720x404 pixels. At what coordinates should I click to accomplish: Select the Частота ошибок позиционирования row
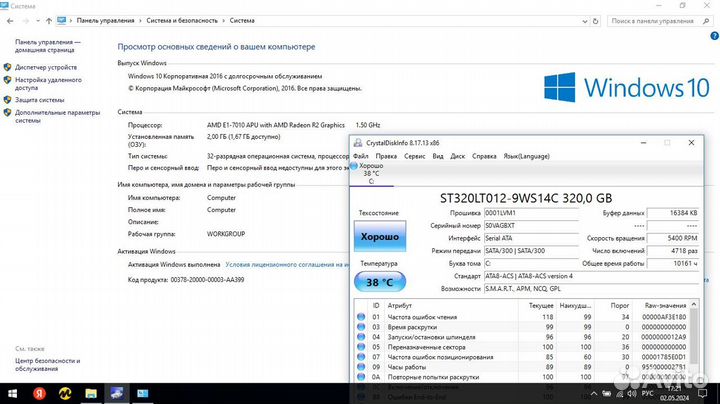click(x=522, y=357)
